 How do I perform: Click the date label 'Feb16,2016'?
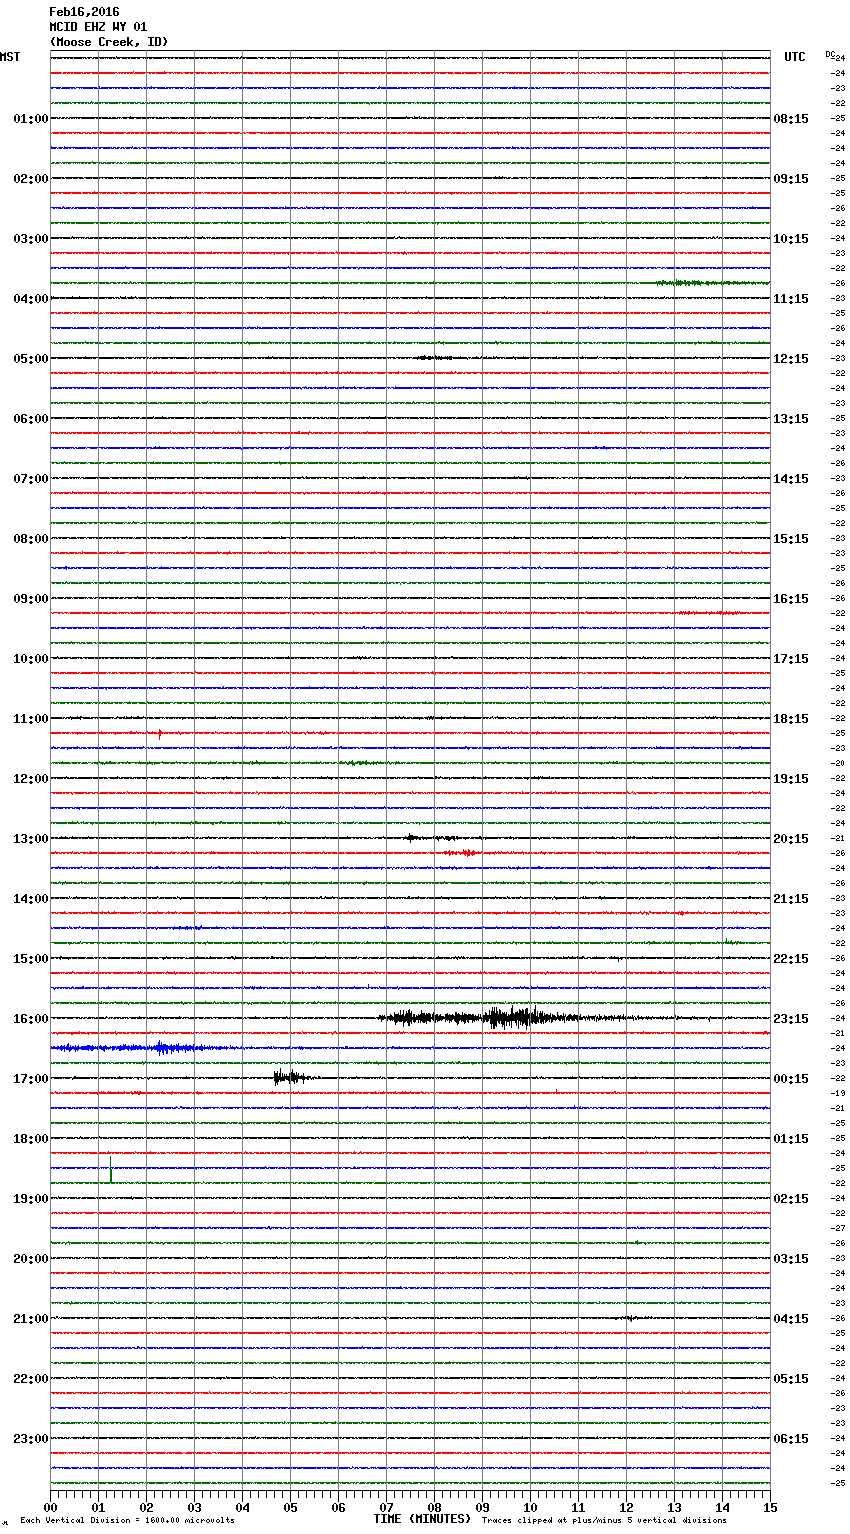click(x=84, y=12)
